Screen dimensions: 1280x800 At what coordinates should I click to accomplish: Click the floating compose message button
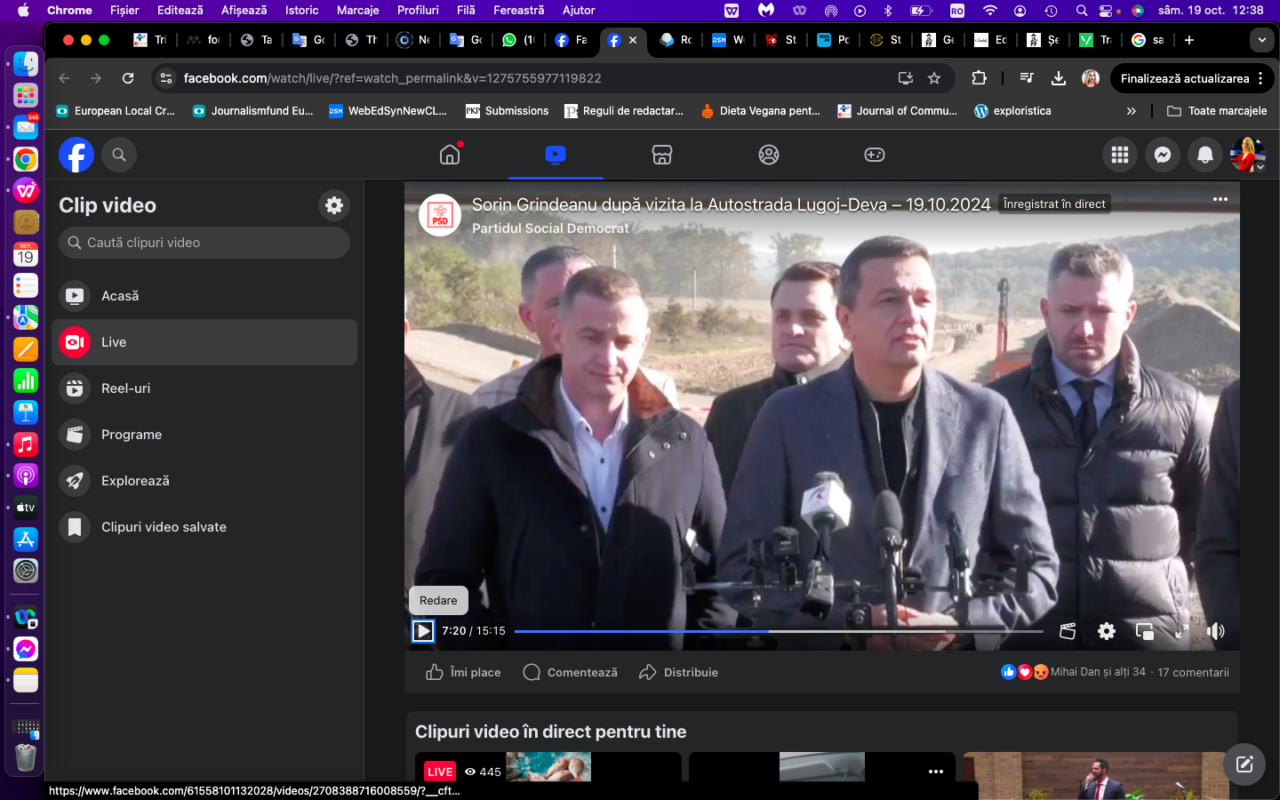(x=1244, y=765)
